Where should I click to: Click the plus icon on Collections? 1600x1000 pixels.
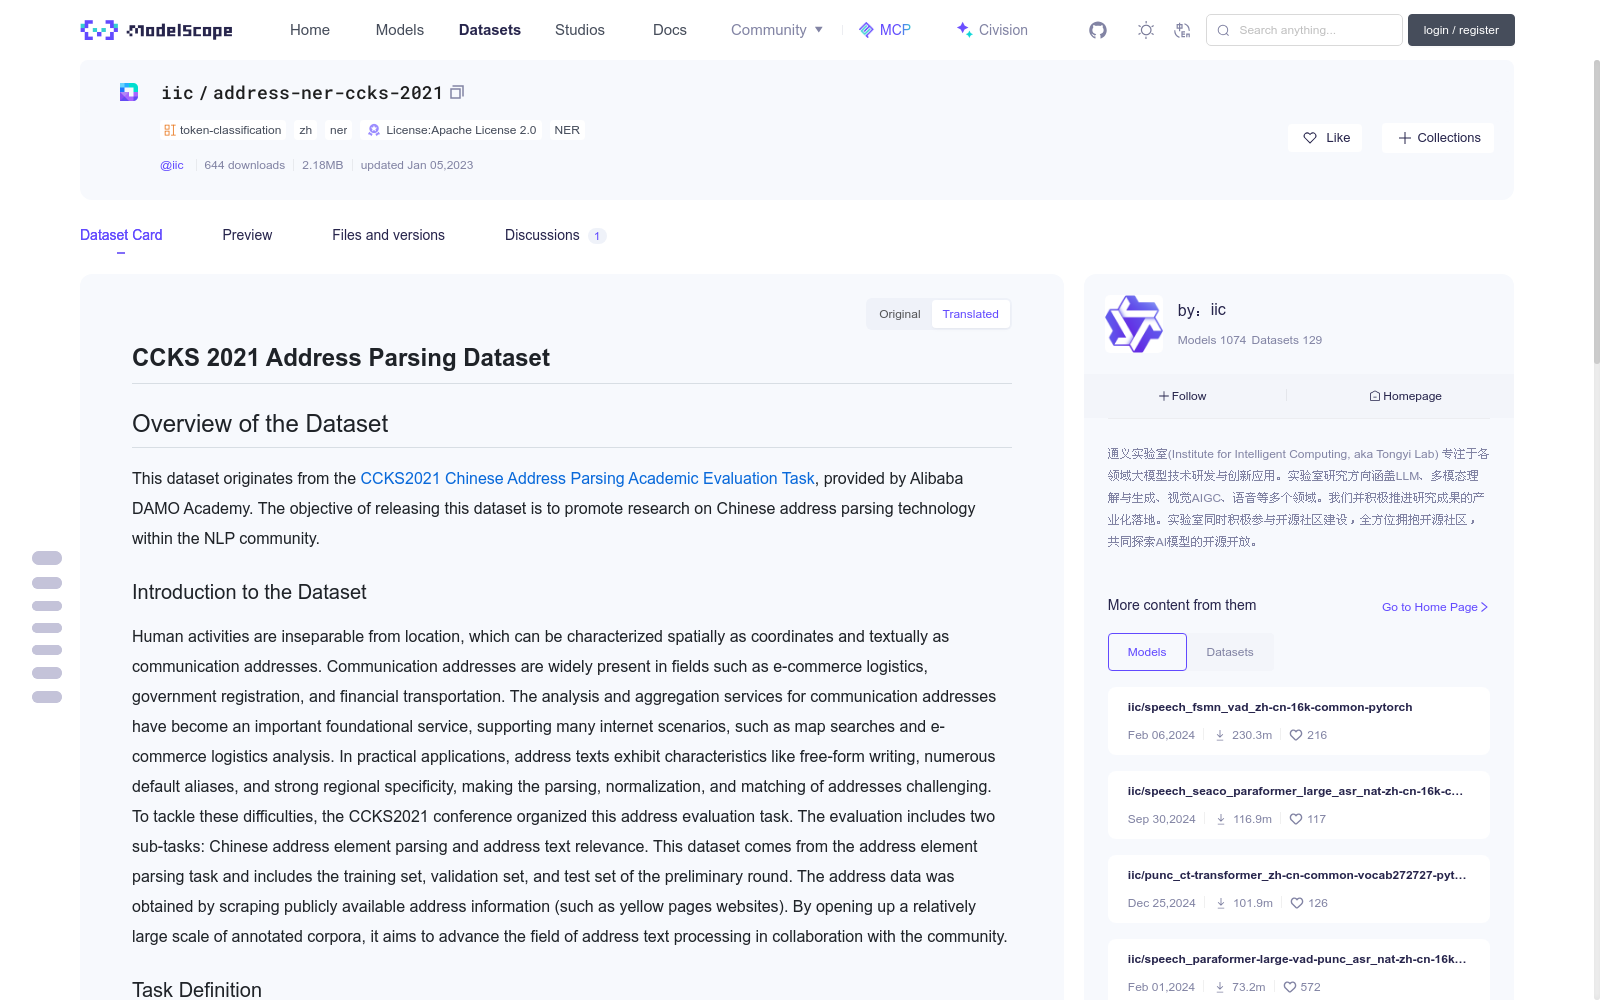pos(1405,138)
